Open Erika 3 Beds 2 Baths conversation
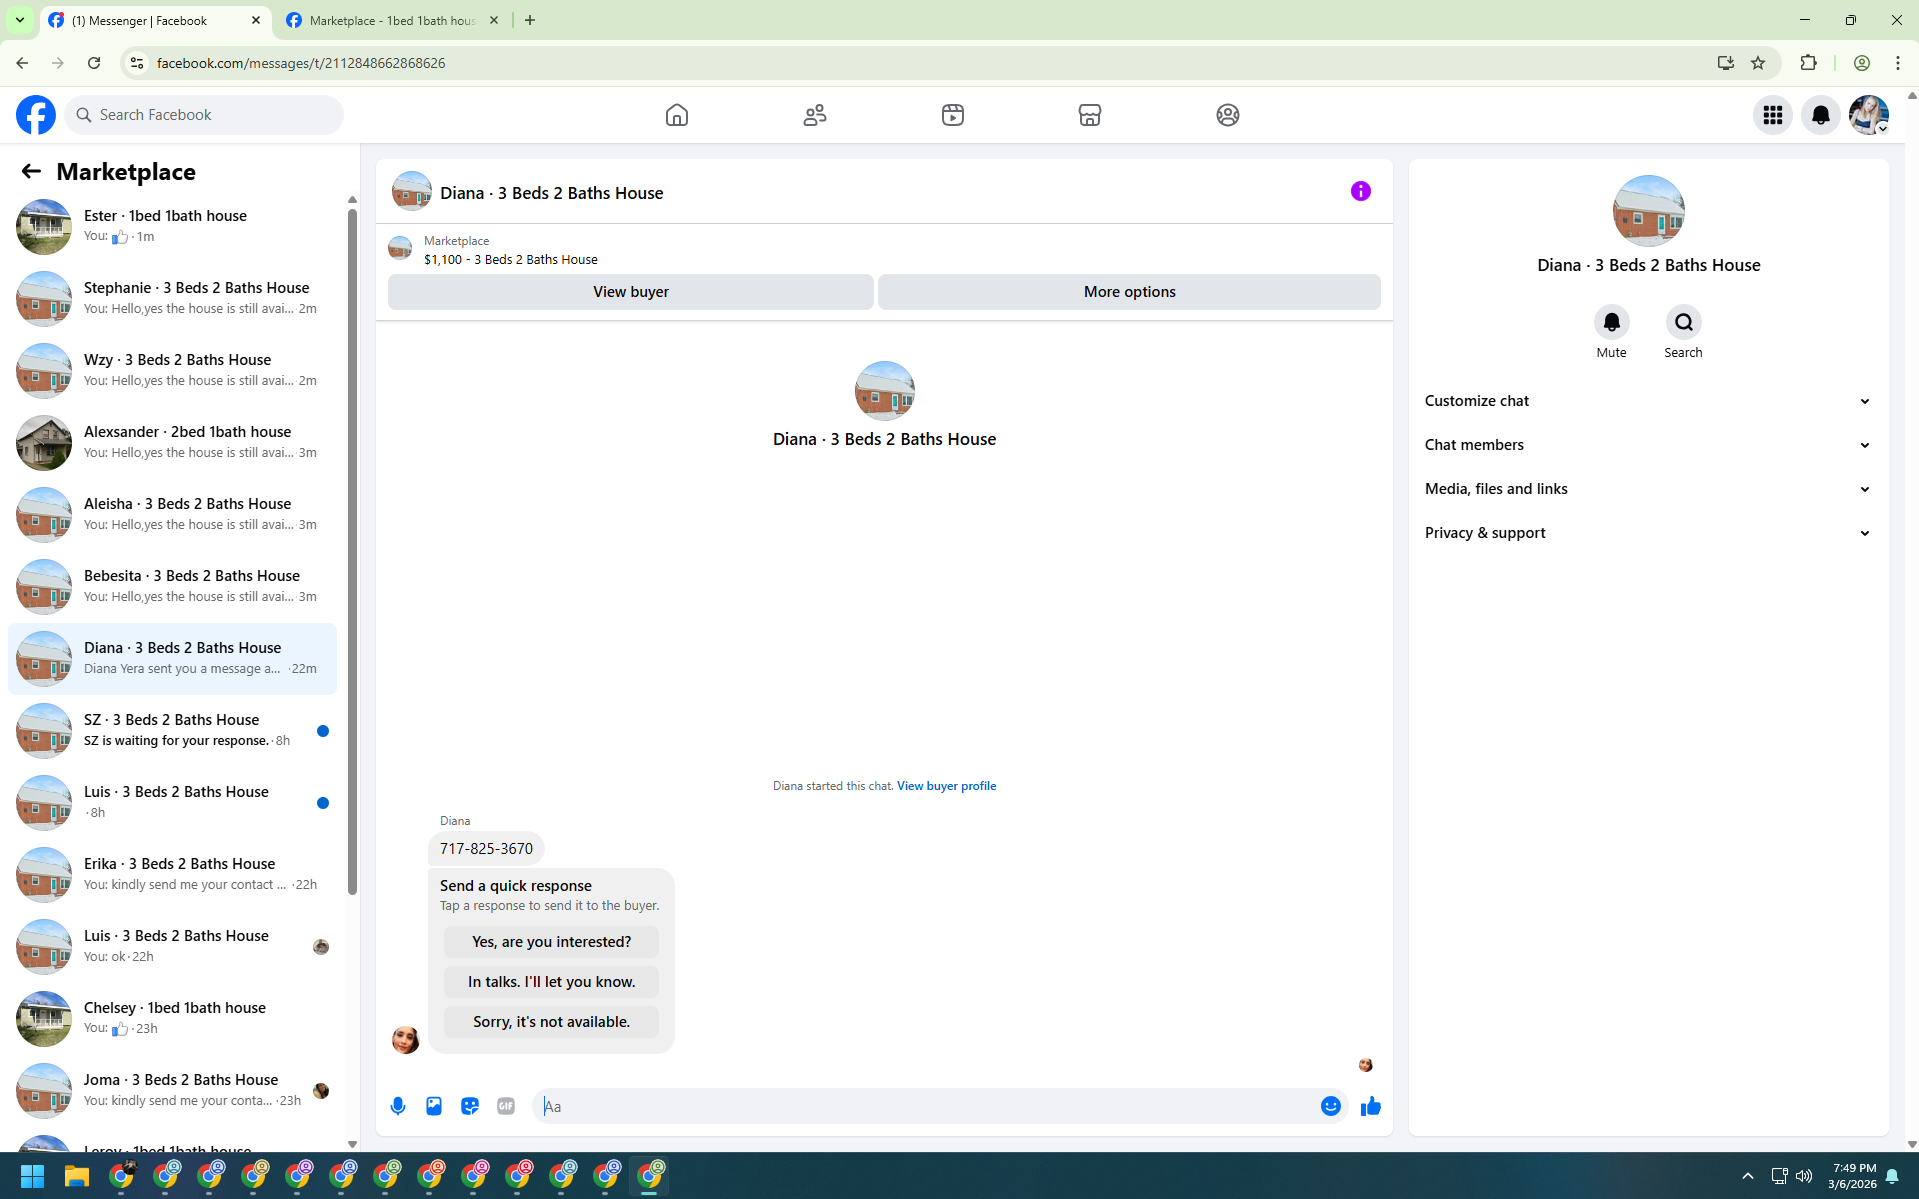The height and width of the screenshot is (1199, 1919). pos(172,875)
